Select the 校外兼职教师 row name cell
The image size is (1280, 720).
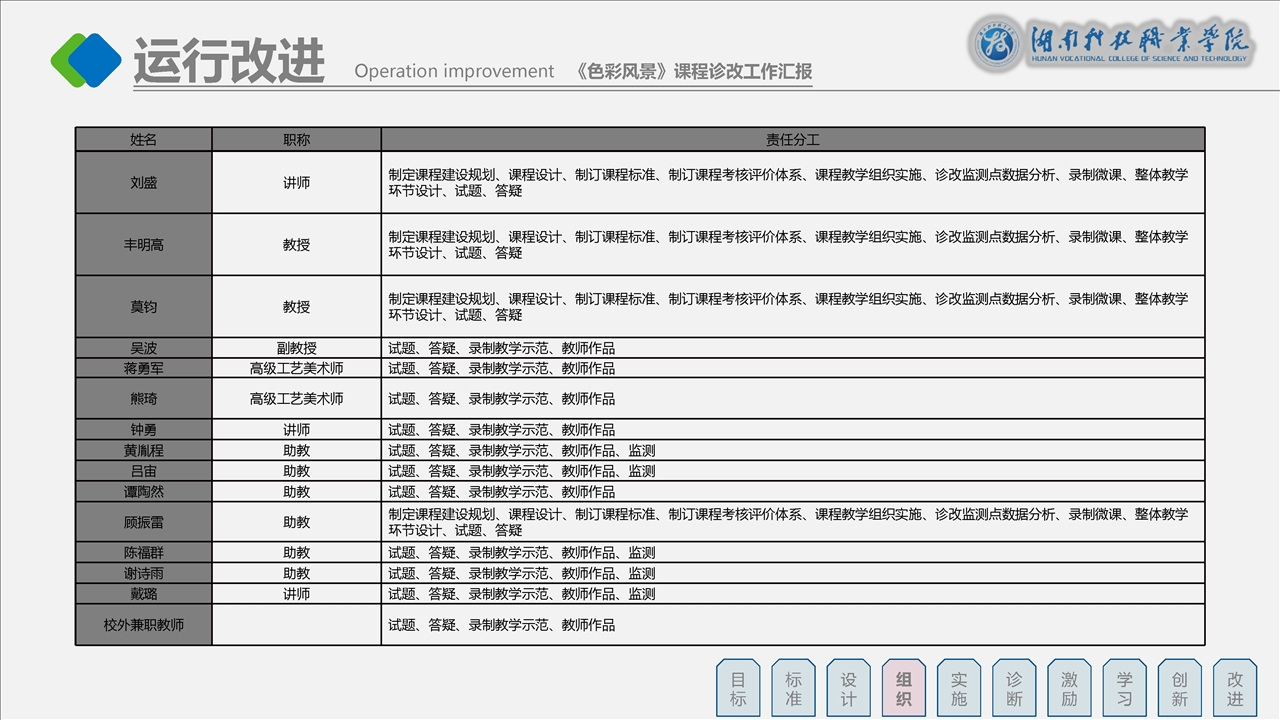point(144,625)
